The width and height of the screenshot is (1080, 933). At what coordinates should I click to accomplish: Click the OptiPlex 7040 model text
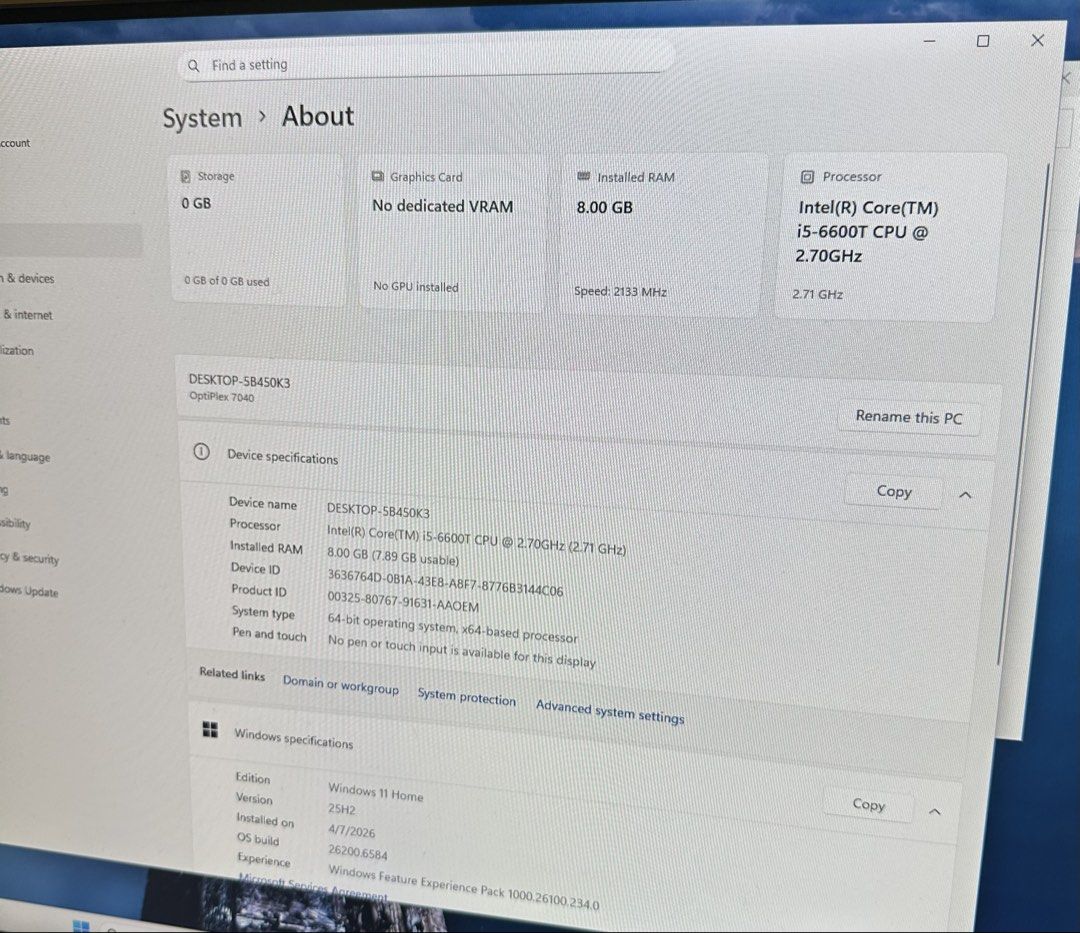coord(221,397)
